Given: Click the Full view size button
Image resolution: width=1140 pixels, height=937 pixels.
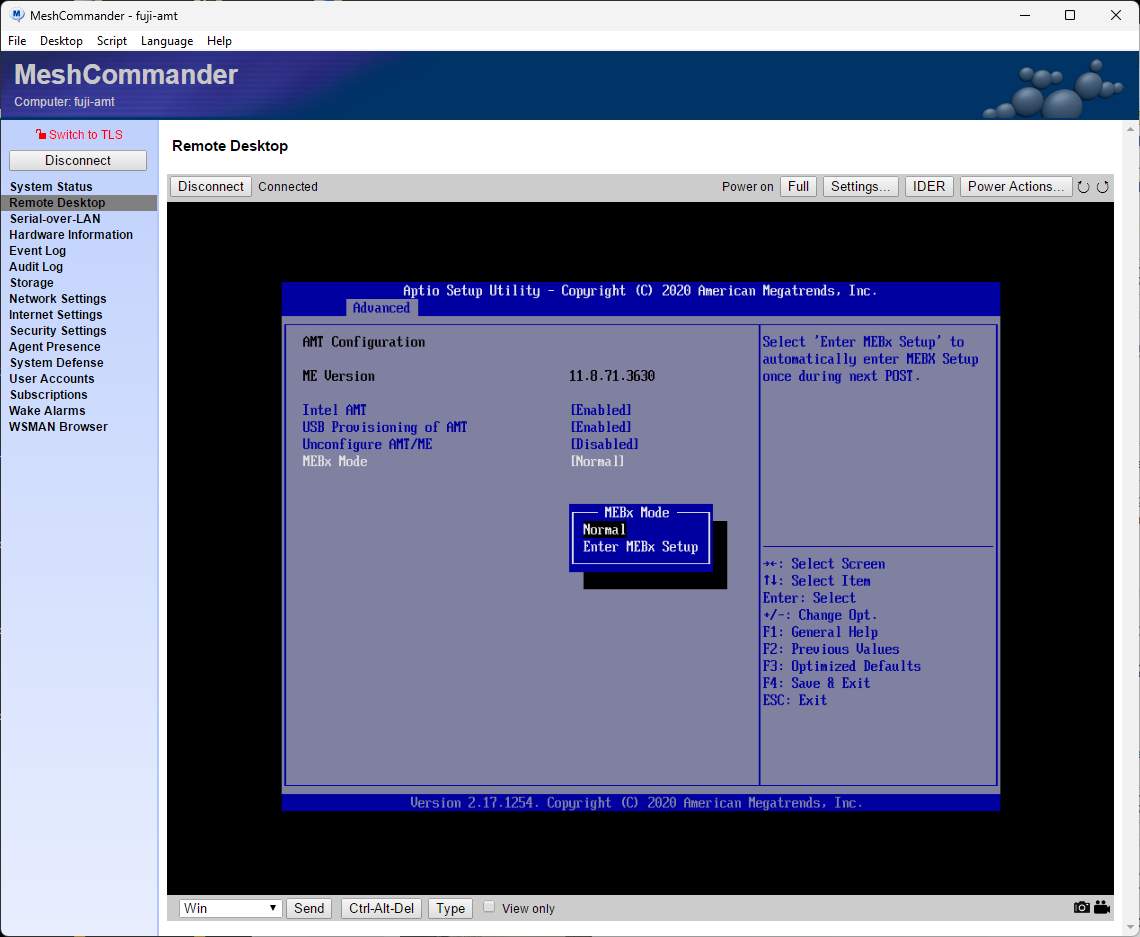Looking at the screenshot, I should point(798,186).
